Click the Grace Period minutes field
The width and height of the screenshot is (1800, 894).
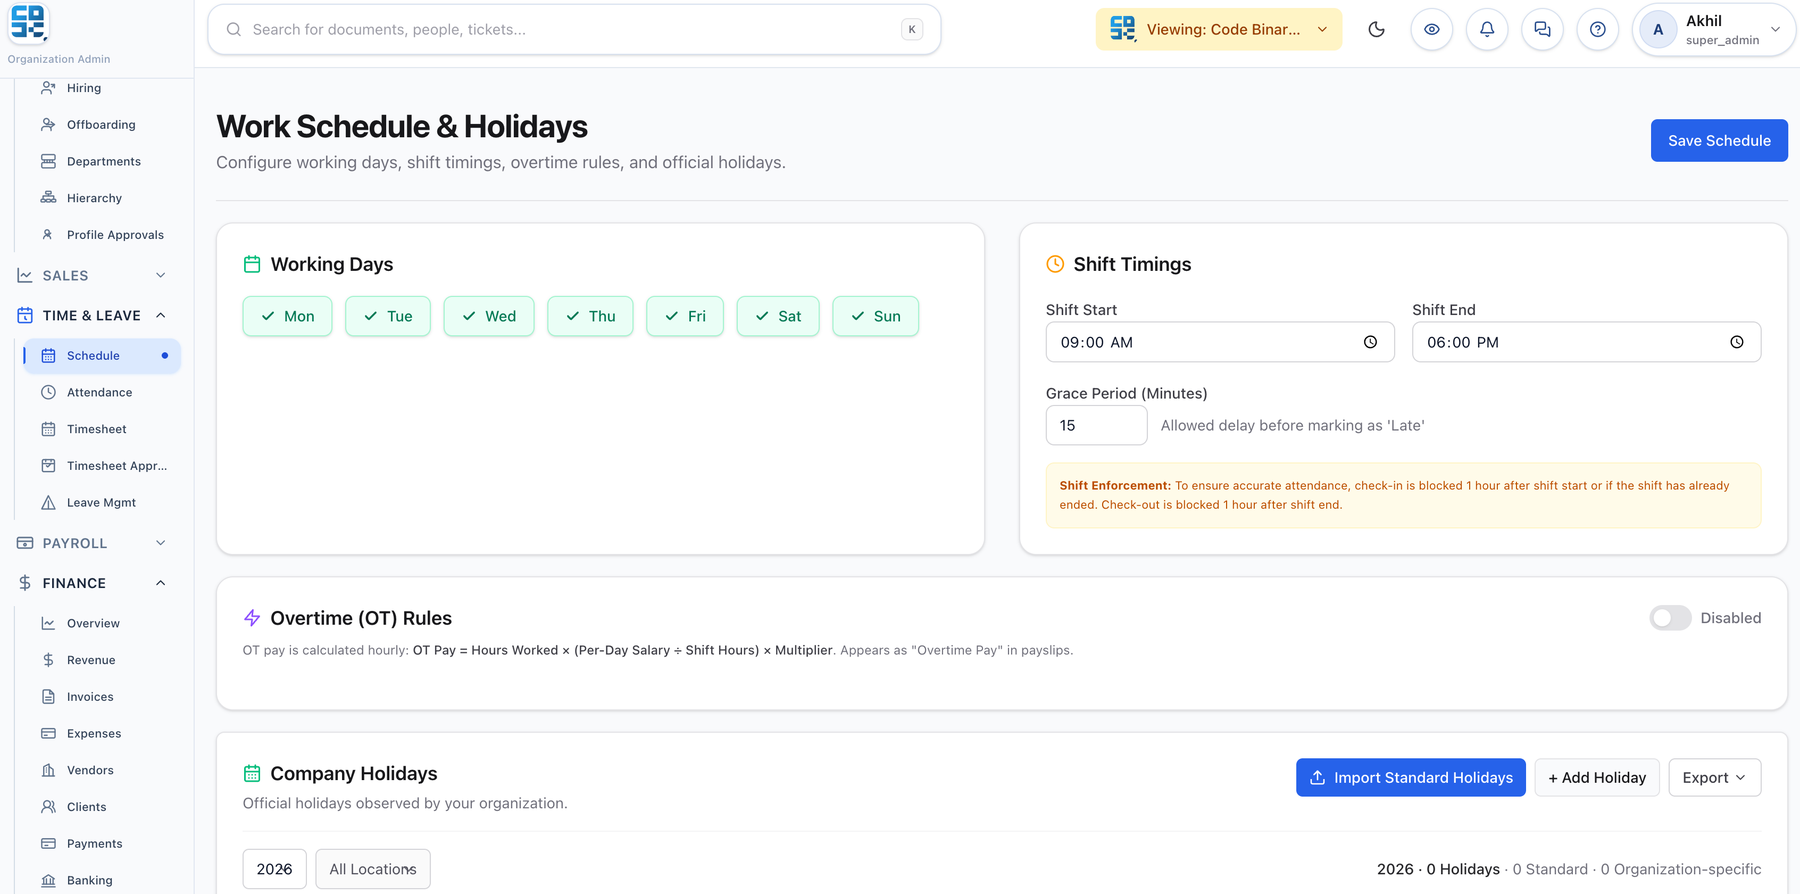coord(1096,425)
